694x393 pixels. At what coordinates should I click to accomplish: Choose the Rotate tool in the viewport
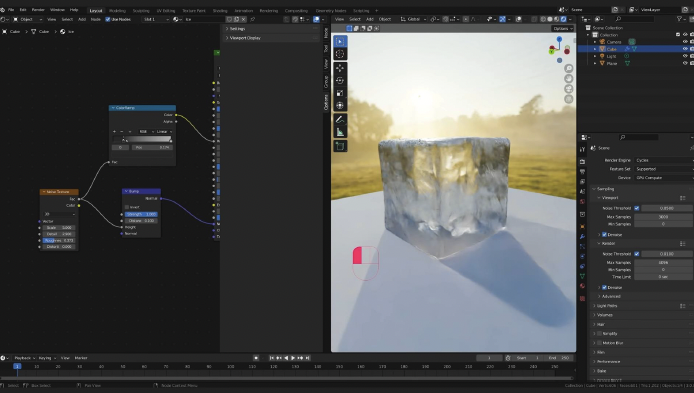coord(340,81)
